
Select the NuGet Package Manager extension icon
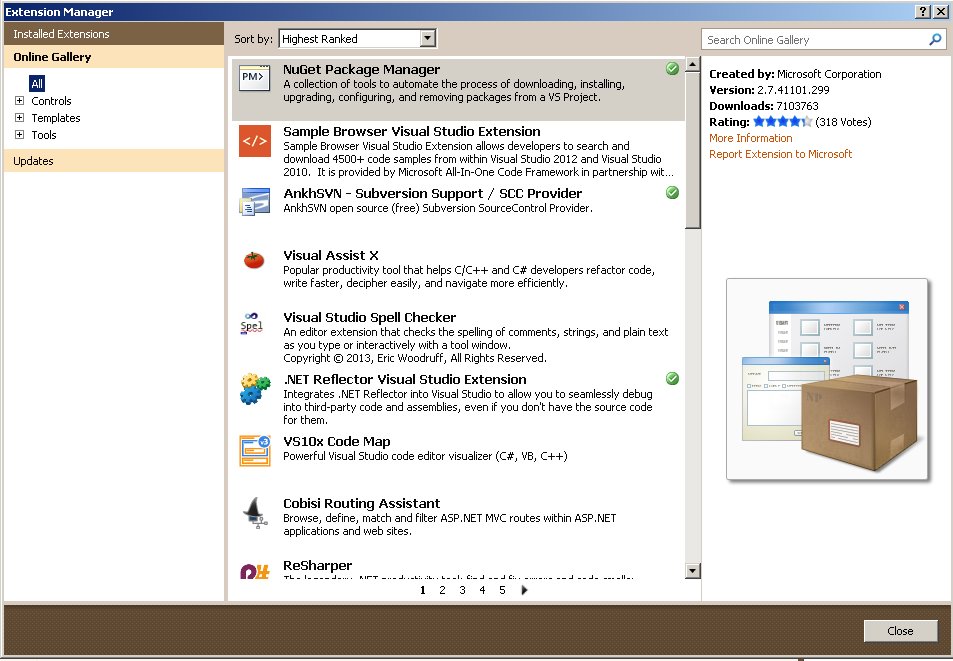[x=254, y=78]
